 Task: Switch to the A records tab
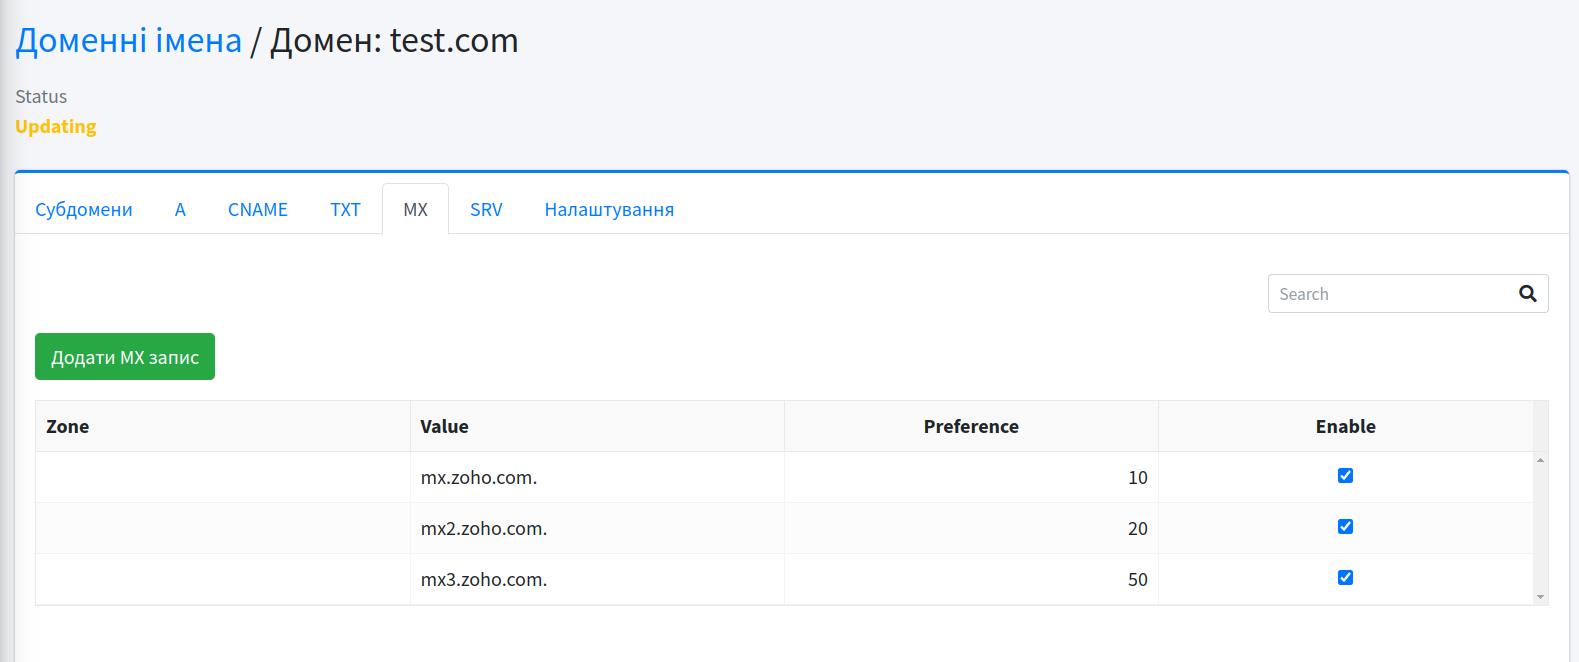click(180, 210)
